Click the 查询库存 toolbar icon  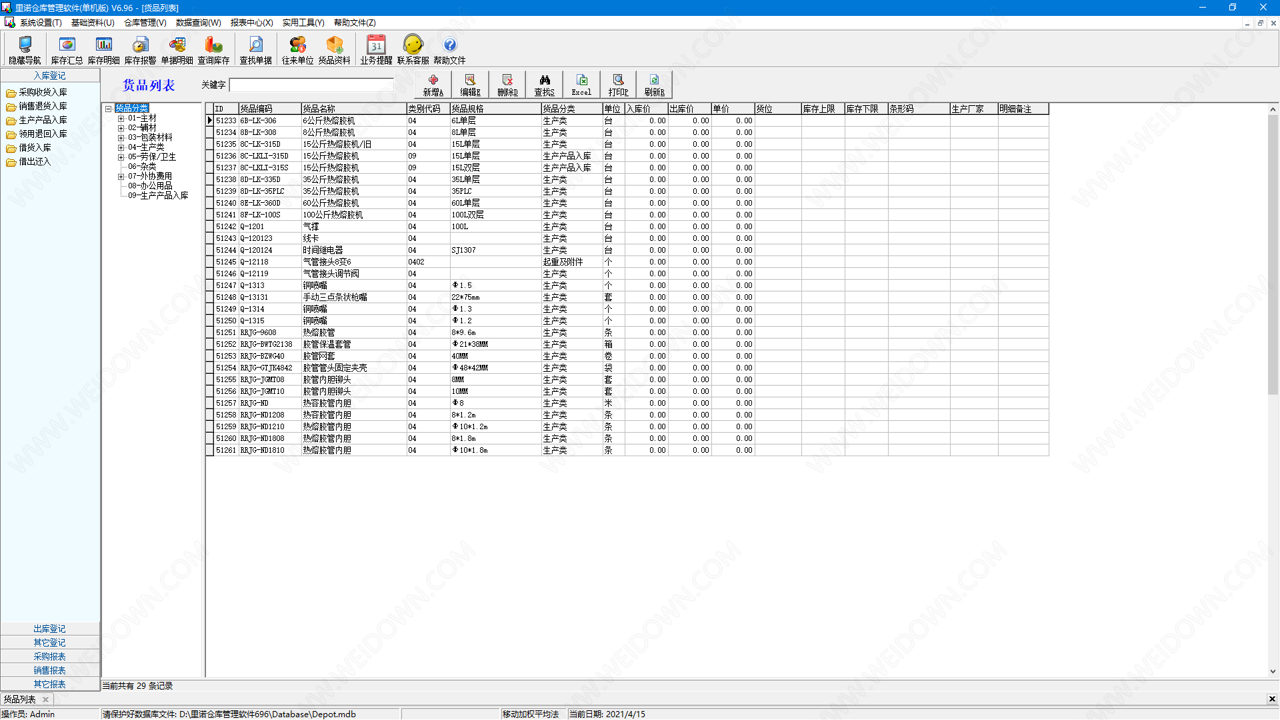coord(214,50)
